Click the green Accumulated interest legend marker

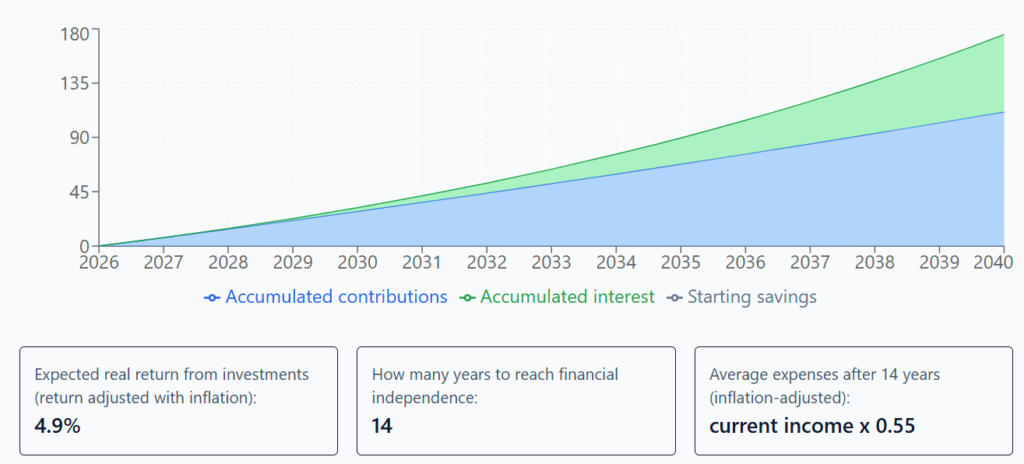[467, 297]
